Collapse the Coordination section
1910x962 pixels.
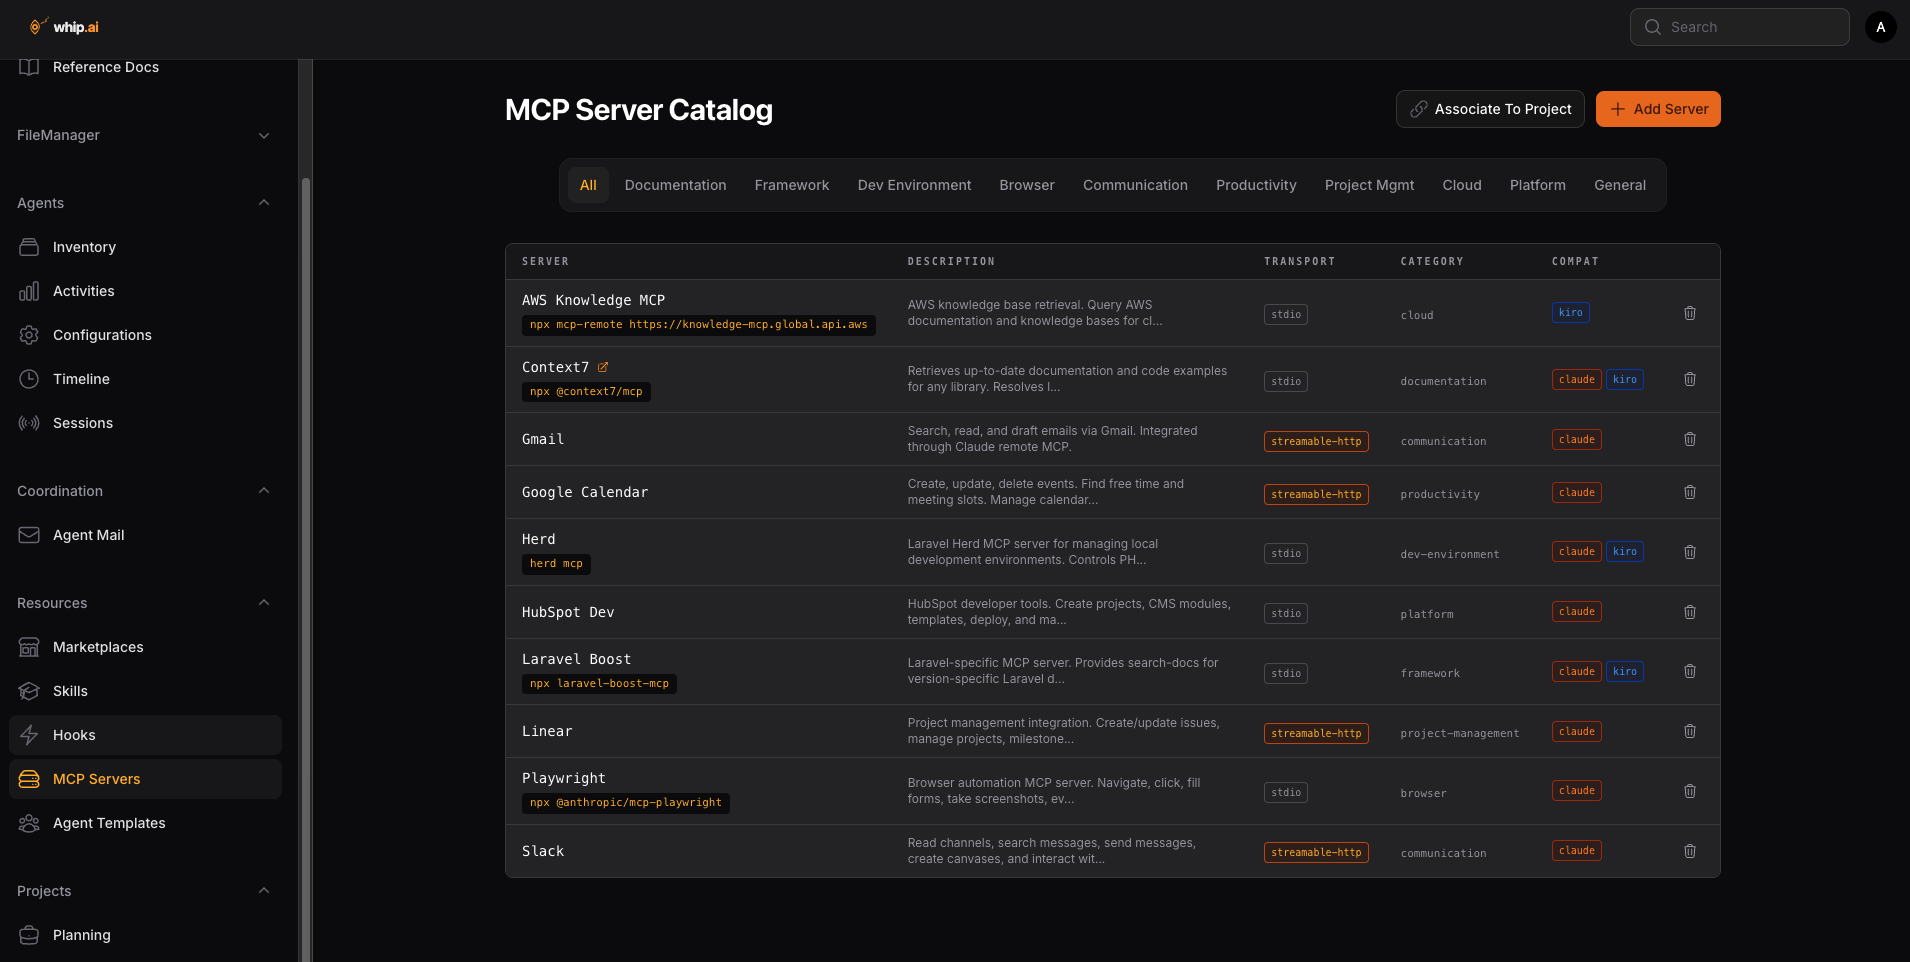(x=263, y=490)
